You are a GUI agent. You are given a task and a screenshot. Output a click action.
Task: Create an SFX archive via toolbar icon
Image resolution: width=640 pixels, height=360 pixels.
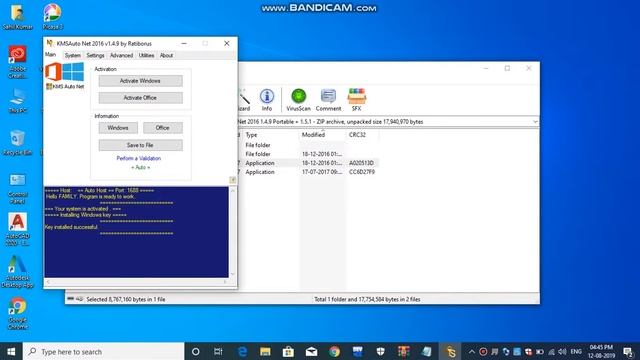[x=356, y=100]
